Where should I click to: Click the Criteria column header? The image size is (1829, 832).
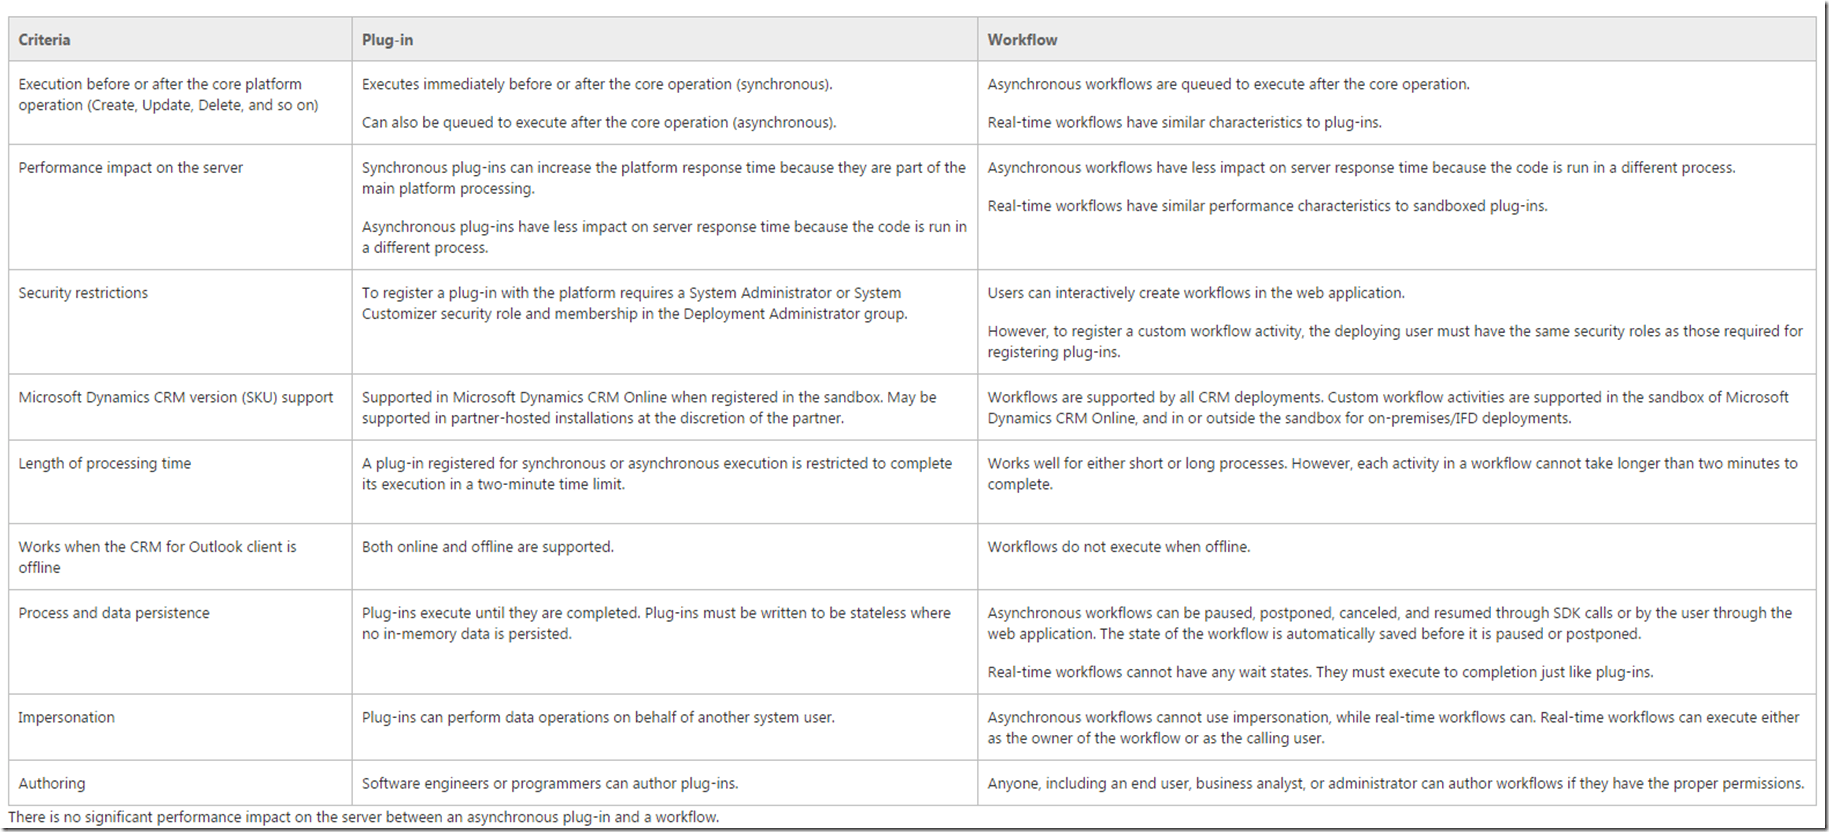44,40
